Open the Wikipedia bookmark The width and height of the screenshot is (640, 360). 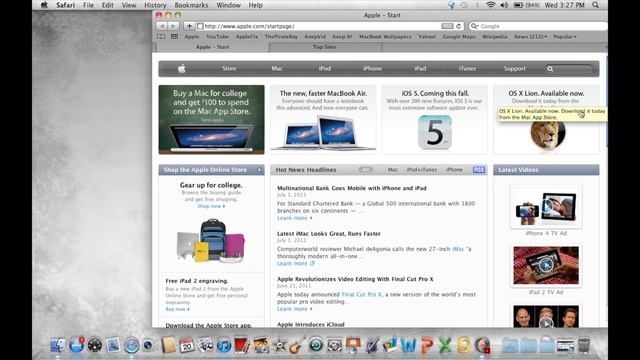click(495, 36)
